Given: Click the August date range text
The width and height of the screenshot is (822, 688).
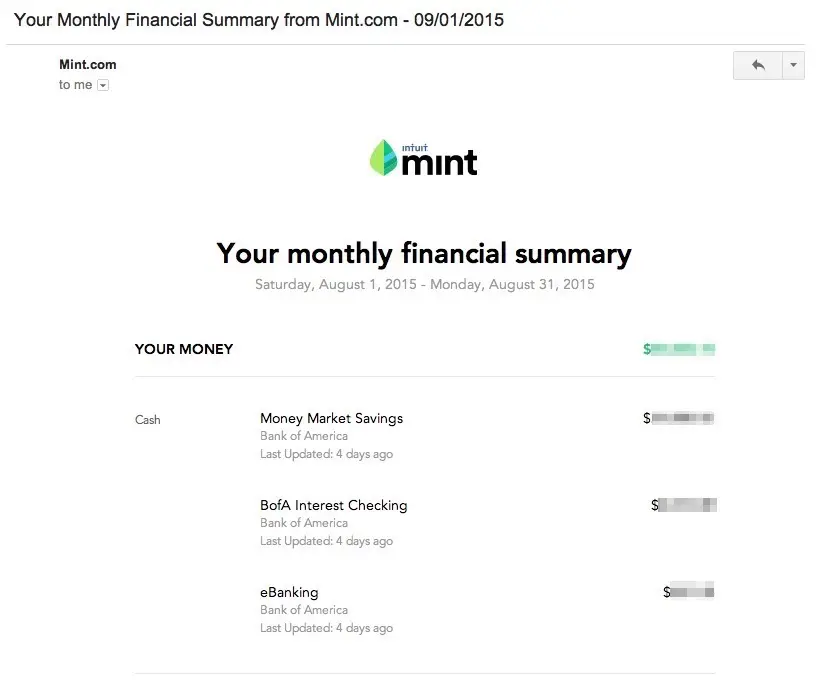Looking at the screenshot, I should pos(423,284).
